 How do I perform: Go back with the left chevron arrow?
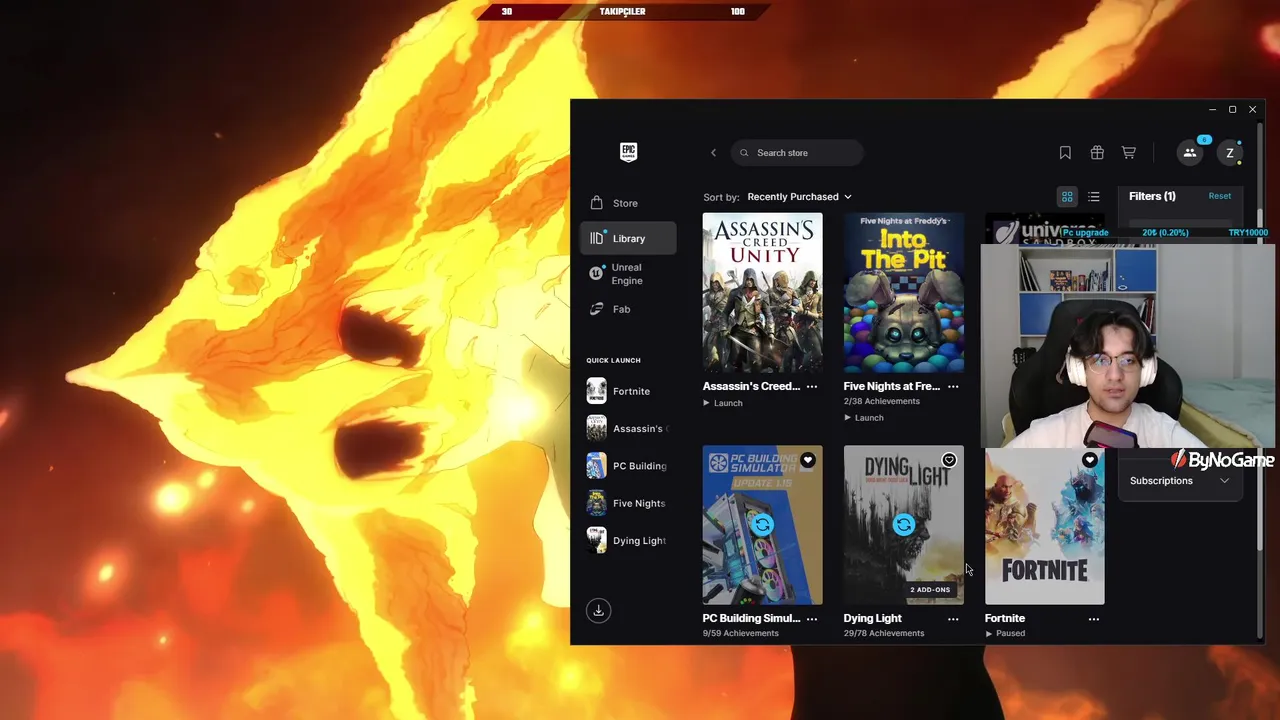[x=713, y=153]
